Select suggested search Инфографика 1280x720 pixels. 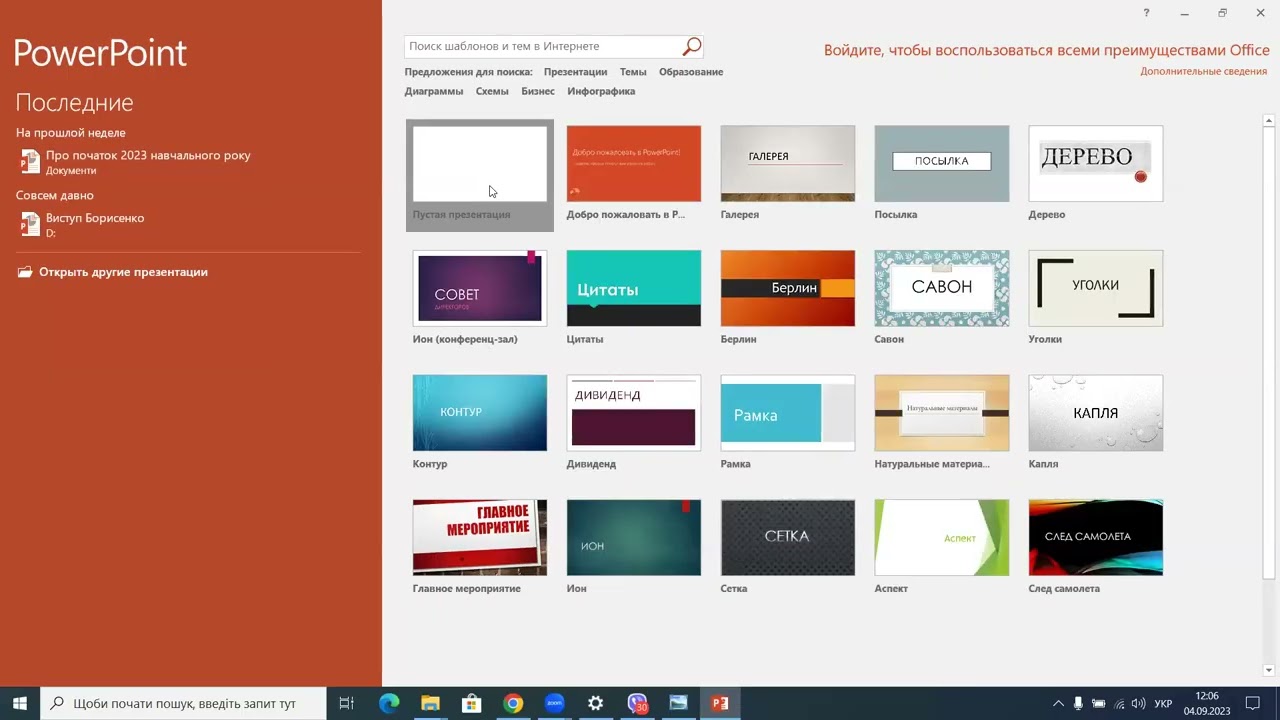pyautogui.click(x=601, y=91)
